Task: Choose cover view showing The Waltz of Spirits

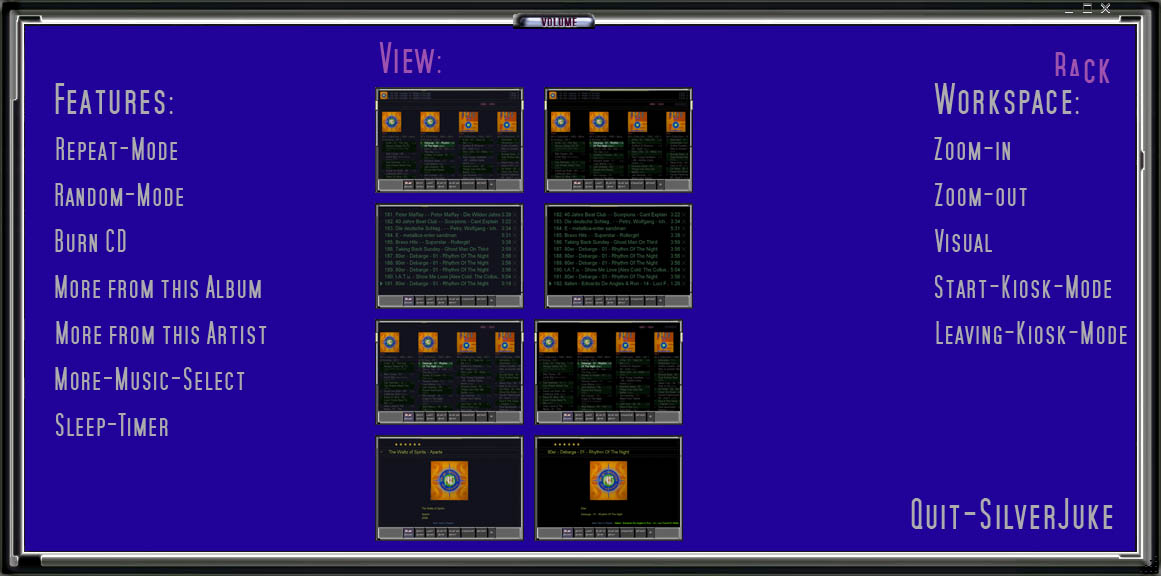Action: pos(449,488)
